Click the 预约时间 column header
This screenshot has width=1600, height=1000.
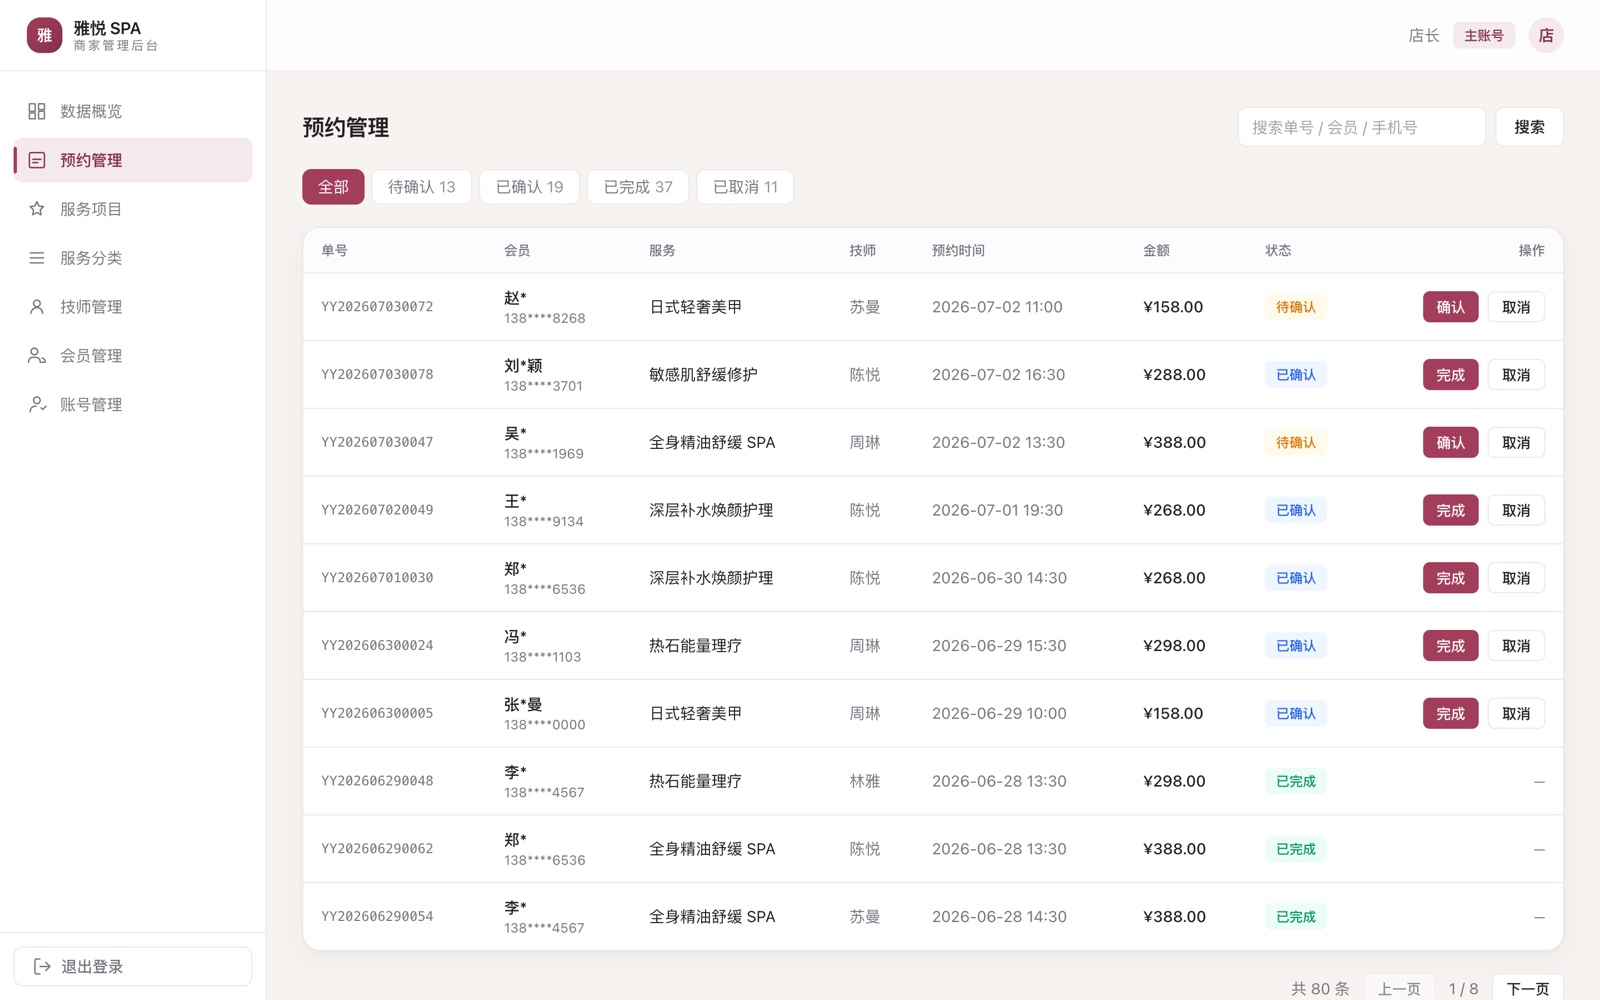[958, 250]
